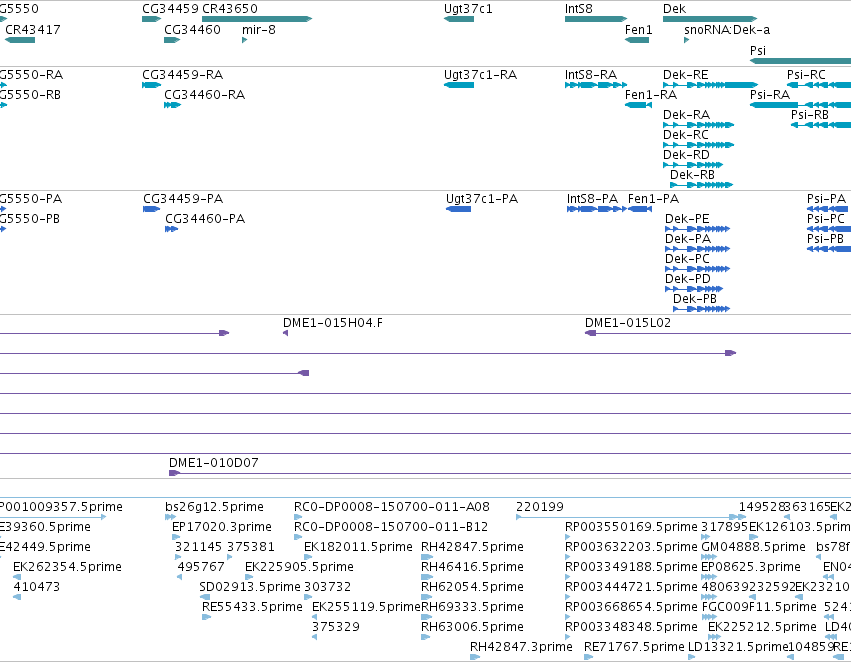Select EST EP17020.3prime
The height and width of the screenshot is (662, 851).
pos(176,537)
